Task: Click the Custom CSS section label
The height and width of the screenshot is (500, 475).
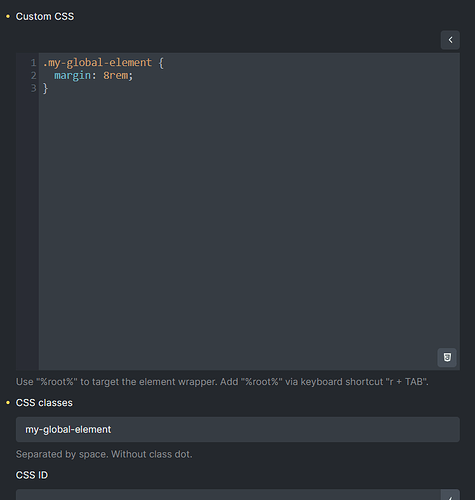Action: [x=45, y=16]
